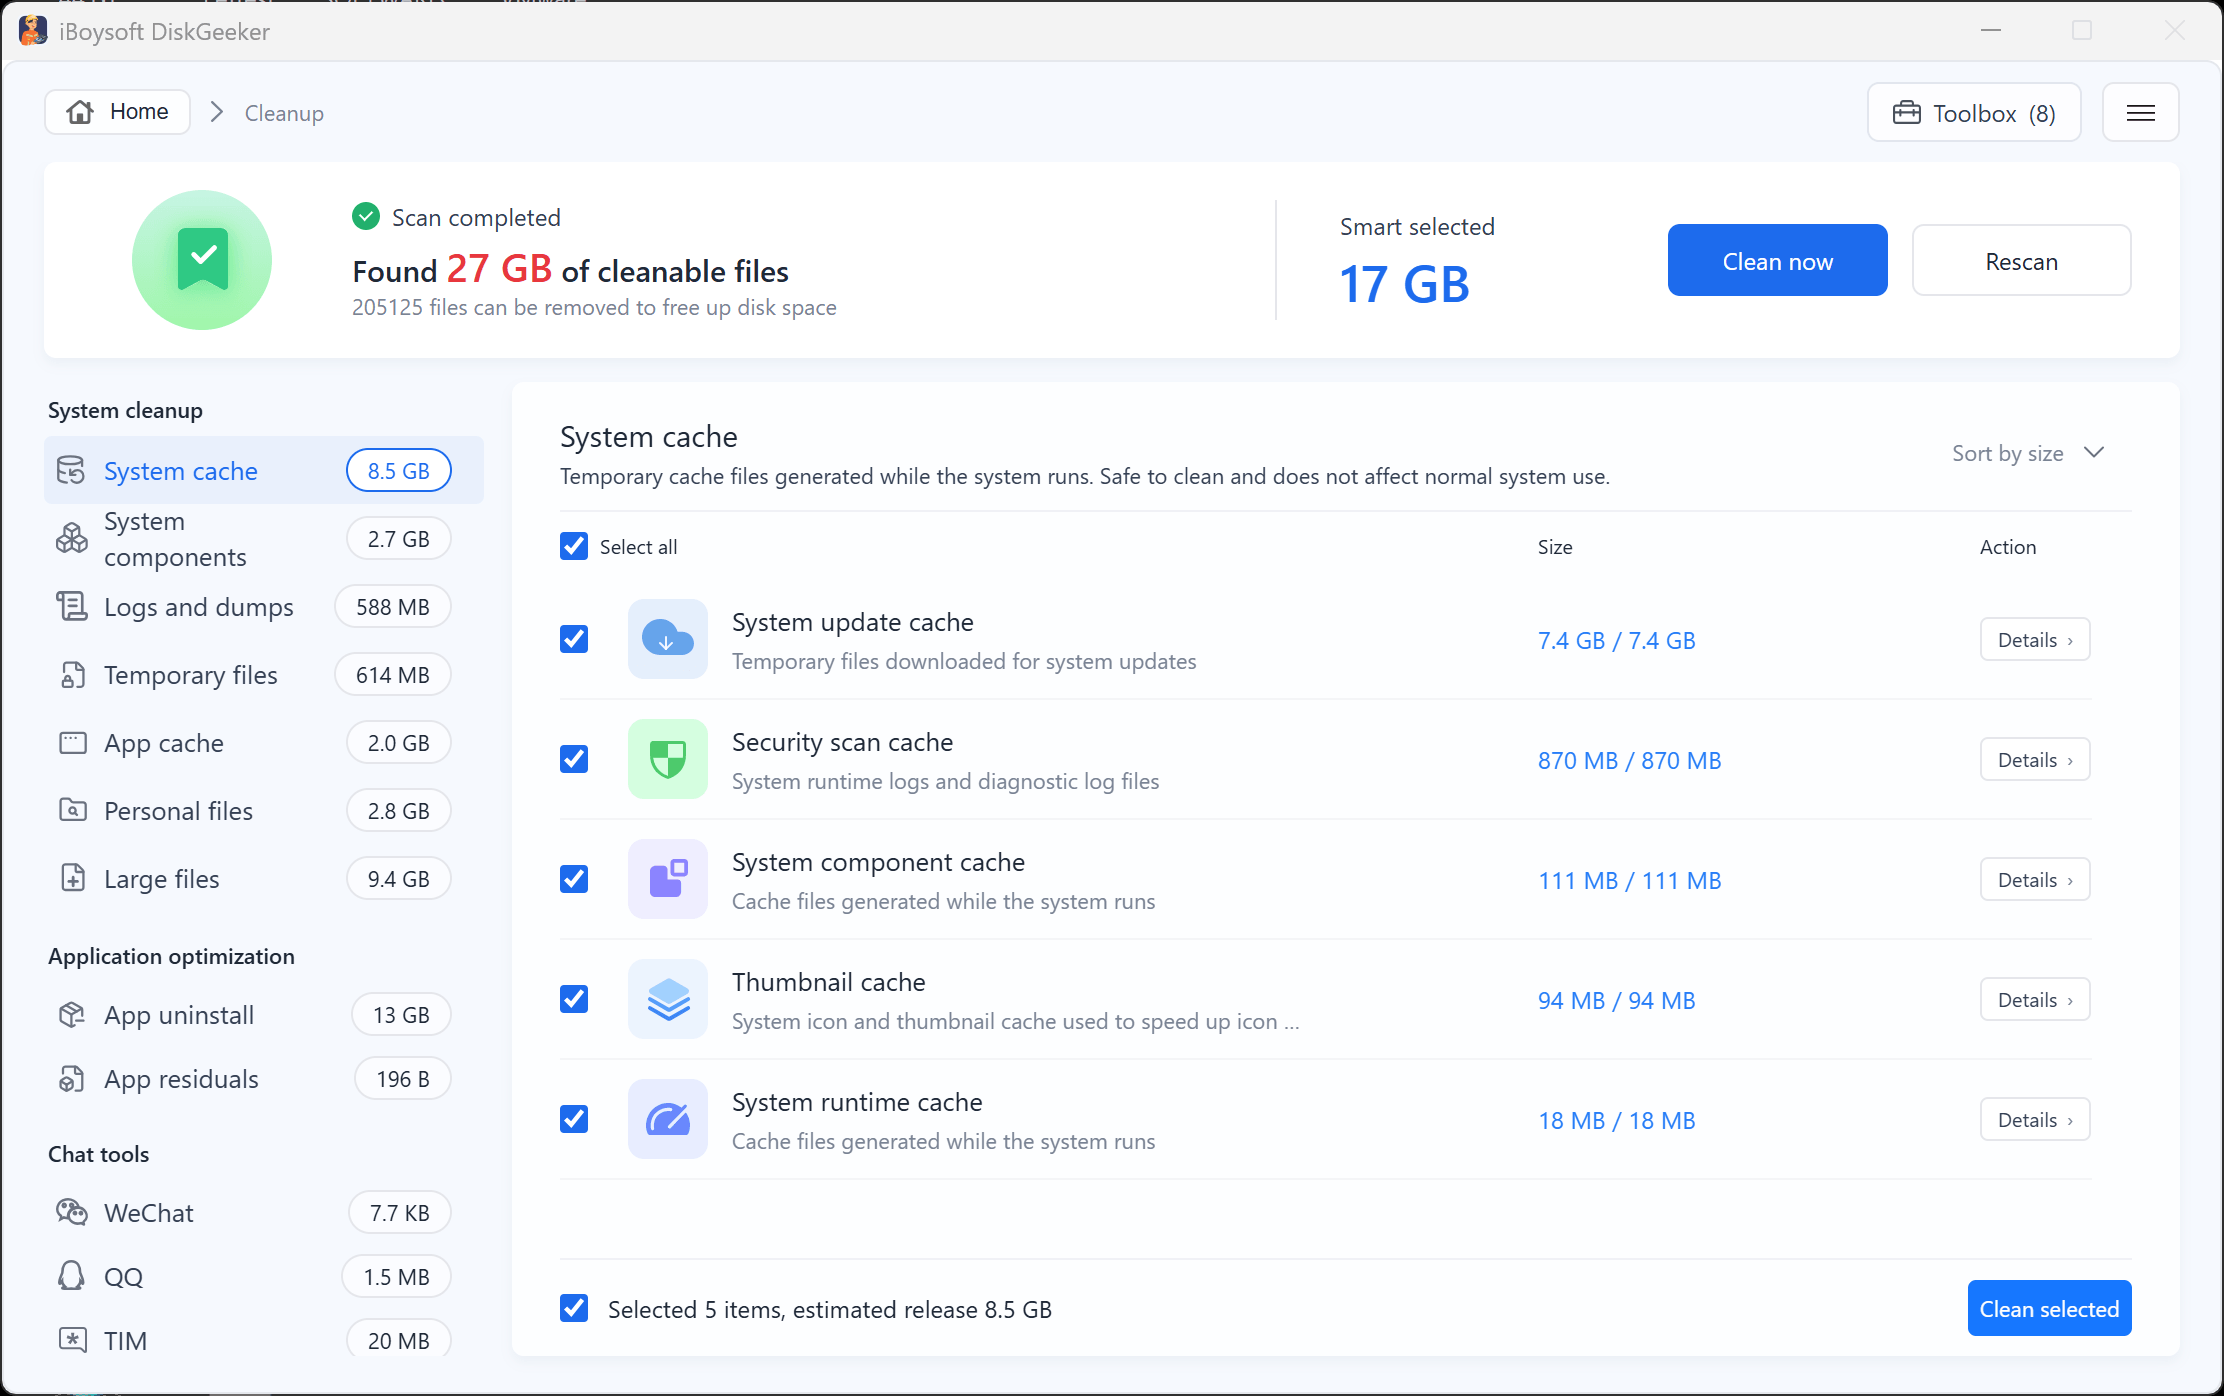Screen dimensions: 2224x1396
Task: Click the 18 MB / 18 MB size
Action: pos(1616,1120)
